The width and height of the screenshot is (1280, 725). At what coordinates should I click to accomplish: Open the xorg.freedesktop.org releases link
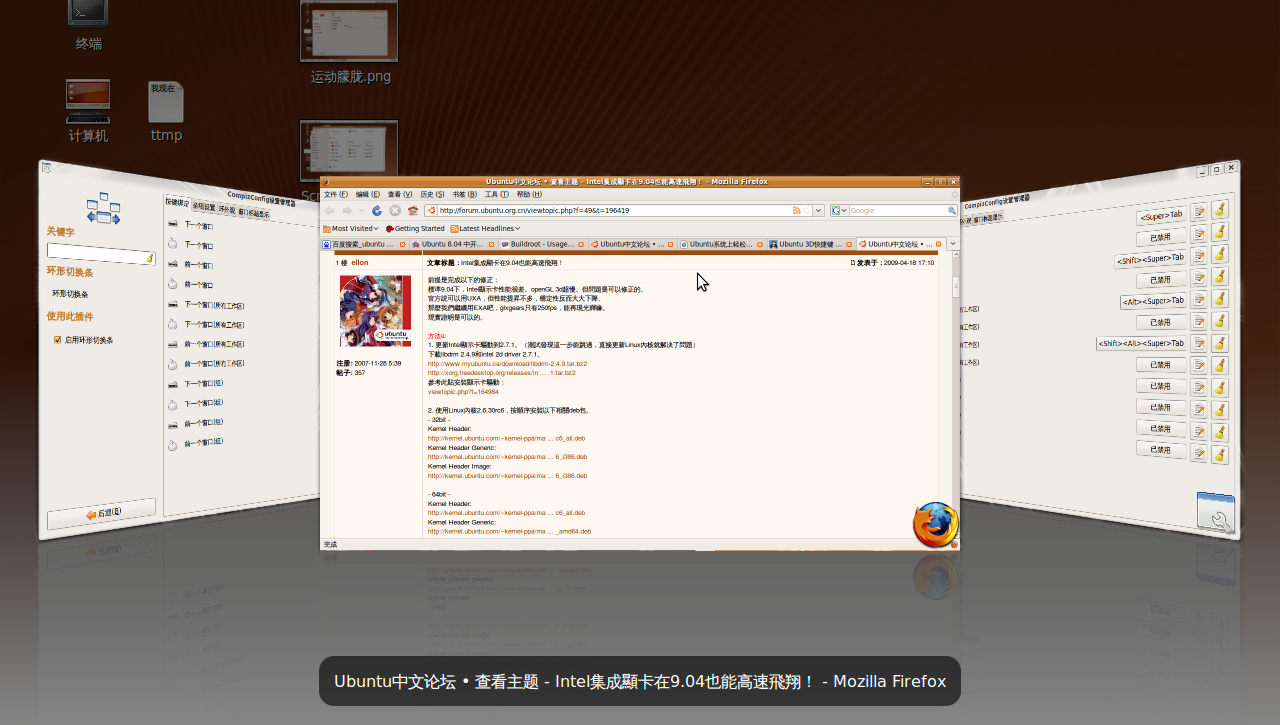[501, 372]
